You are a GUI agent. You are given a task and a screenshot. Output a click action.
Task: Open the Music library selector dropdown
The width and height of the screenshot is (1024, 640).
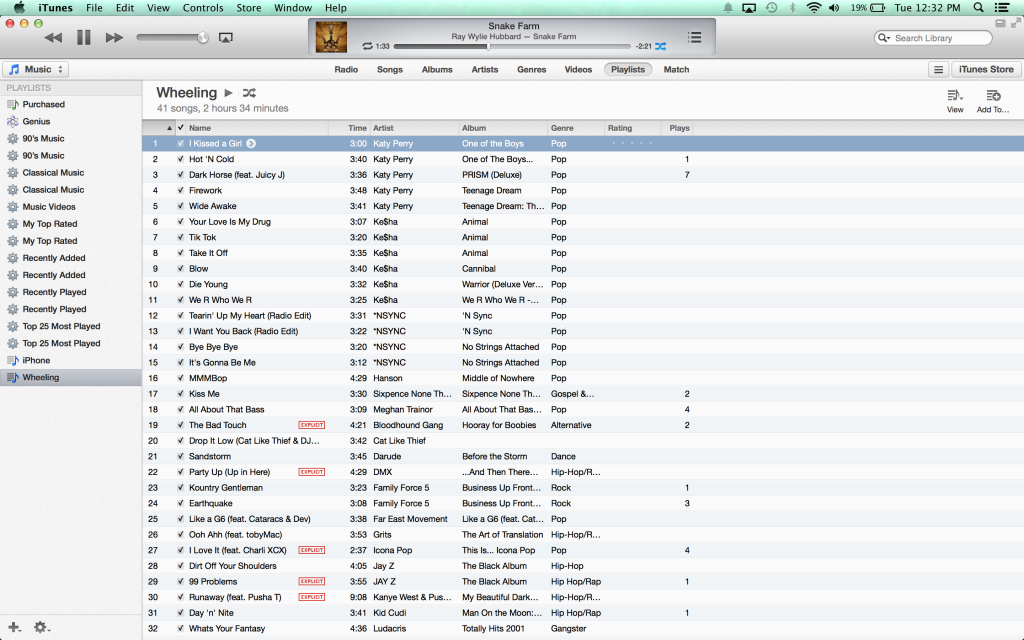click(x=36, y=69)
